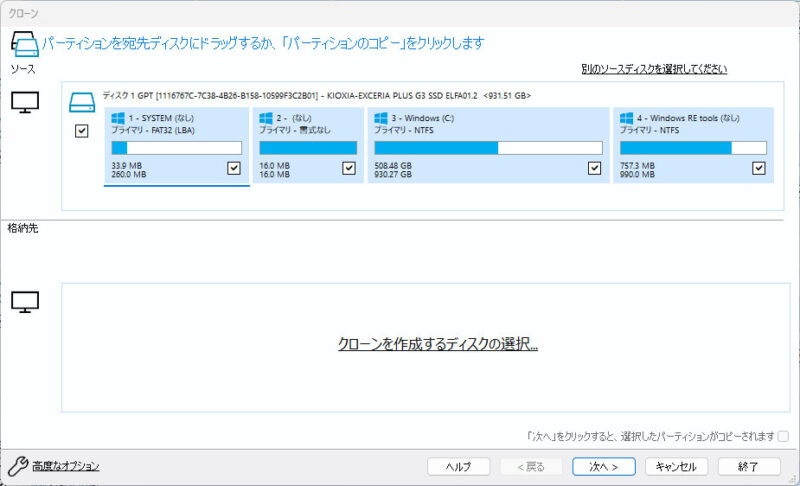Click the Windows (C:) usage bar
Image resolution: width=800 pixels, height=486 pixels.
click(488, 147)
